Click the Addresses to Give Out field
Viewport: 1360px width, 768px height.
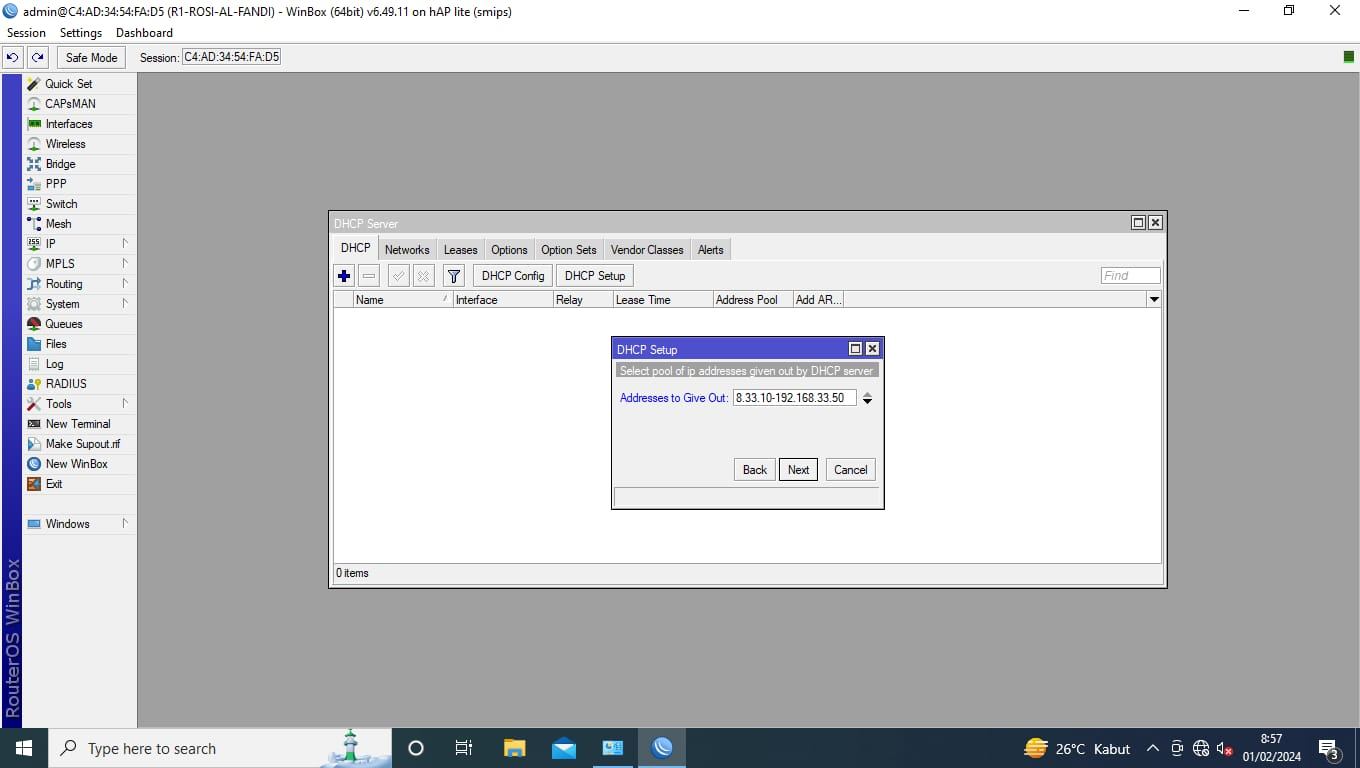(x=795, y=398)
